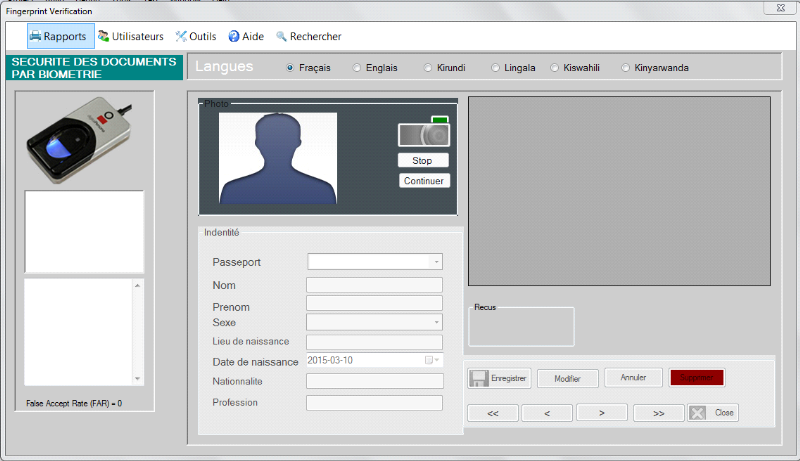Click the red Supprimer button
Screen dimensions: 800x461
pos(696,378)
